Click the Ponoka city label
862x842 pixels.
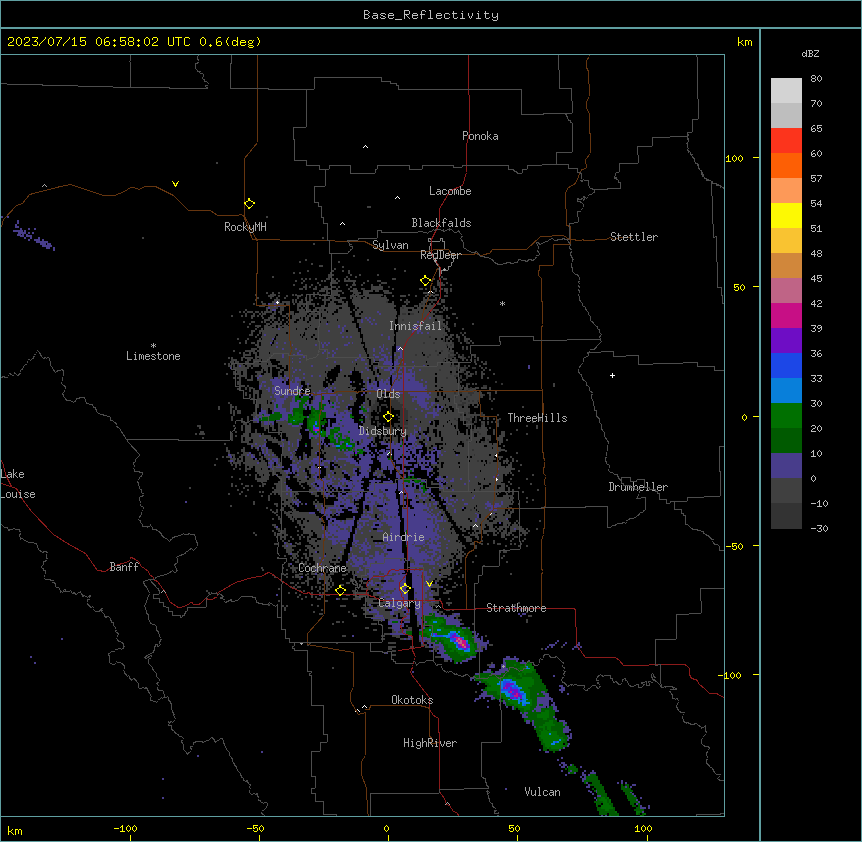pos(480,136)
